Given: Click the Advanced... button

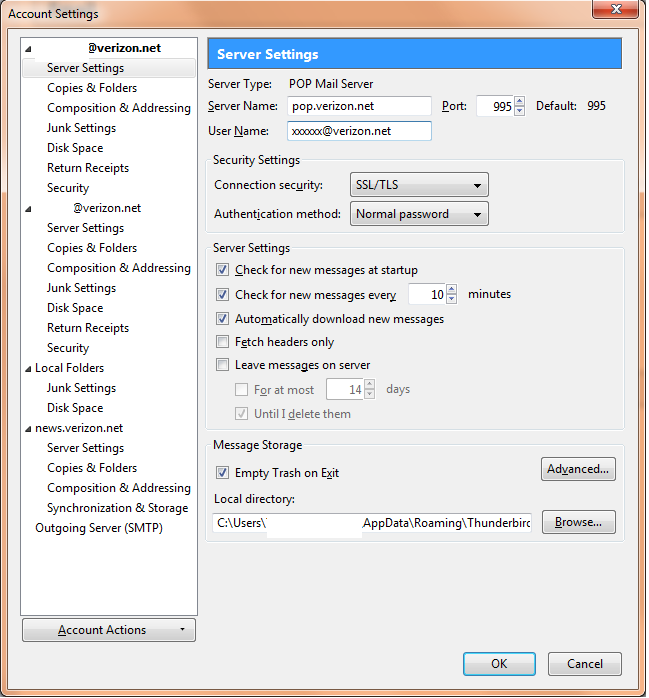Looking at the screenshot, I should (578, 469).
